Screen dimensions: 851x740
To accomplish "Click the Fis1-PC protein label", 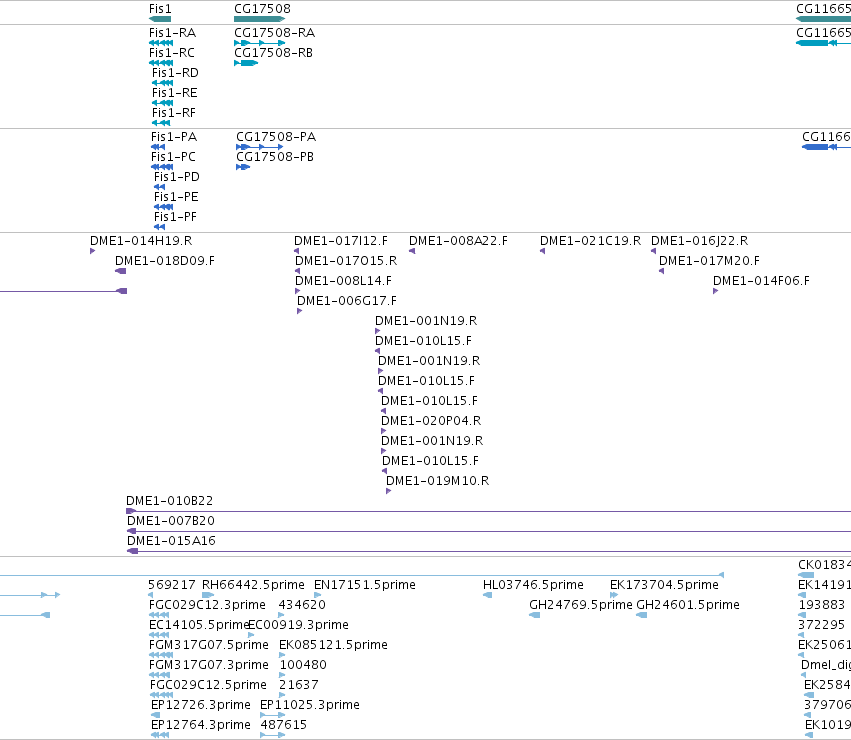I will coord(173,157).
